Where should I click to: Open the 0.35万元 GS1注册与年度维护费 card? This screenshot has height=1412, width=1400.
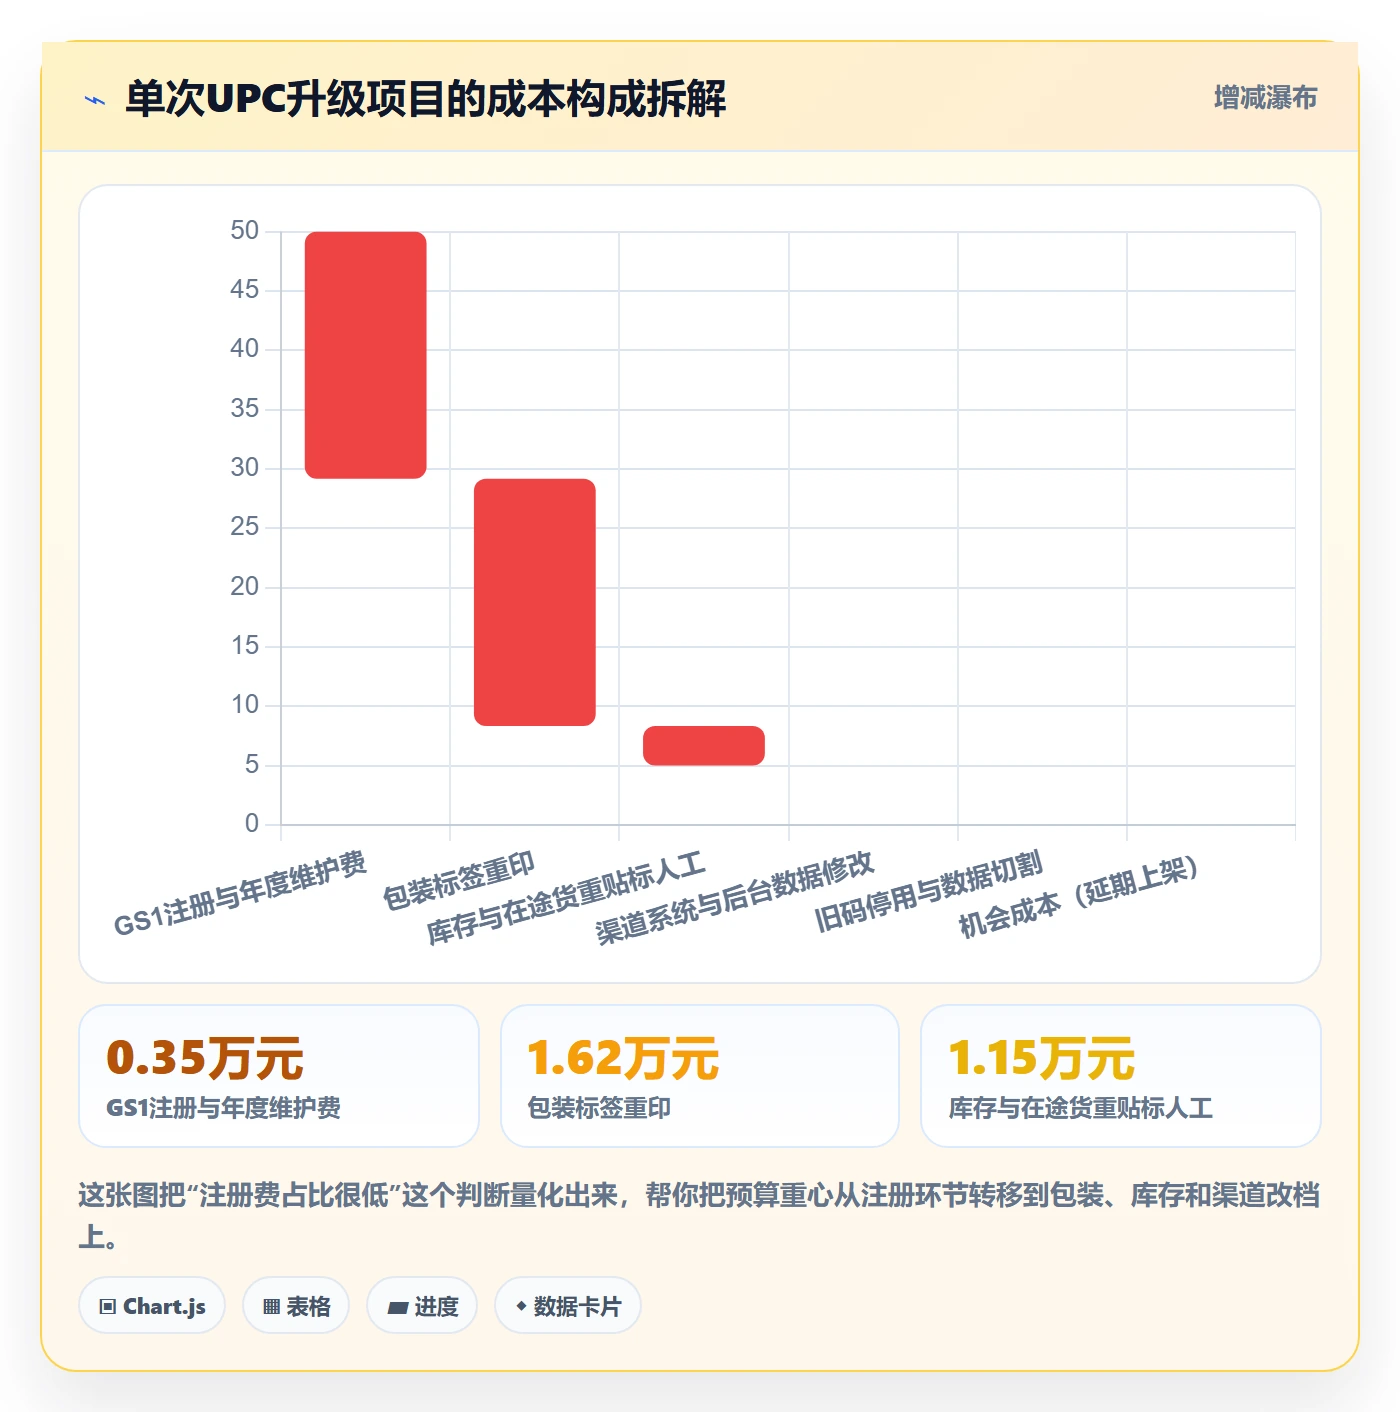coord(279,1076)
